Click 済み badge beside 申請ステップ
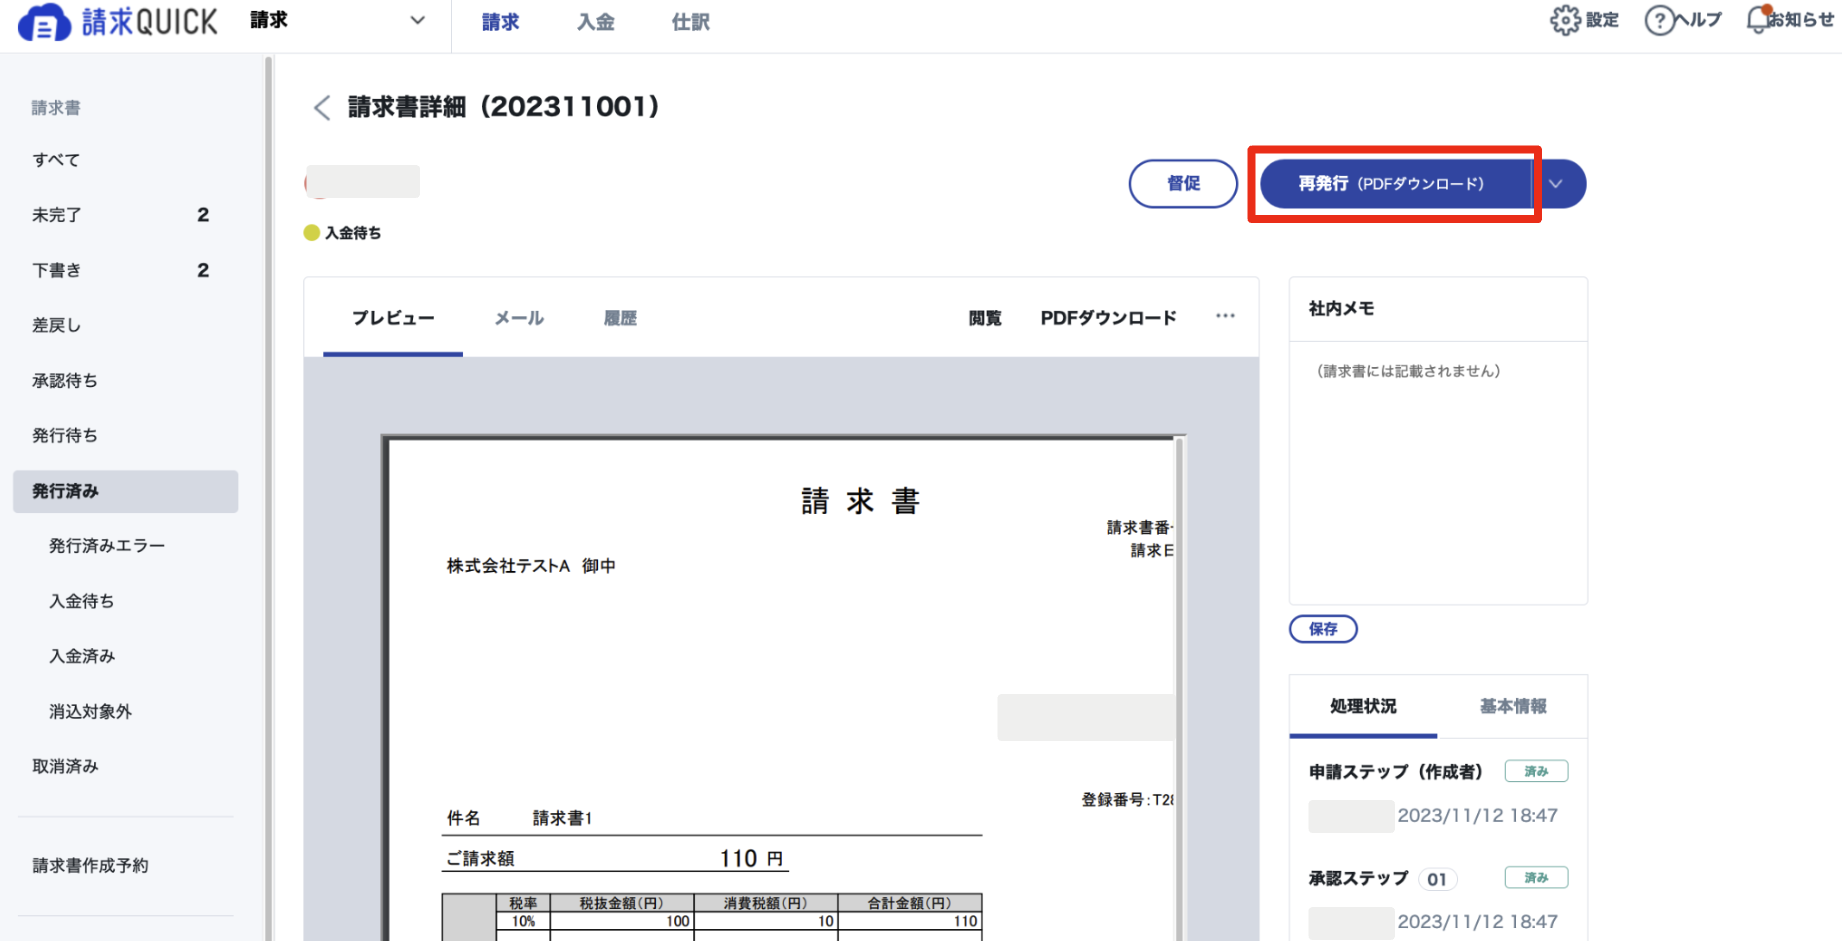1842x941 pixels. (x=1536, y=771)
